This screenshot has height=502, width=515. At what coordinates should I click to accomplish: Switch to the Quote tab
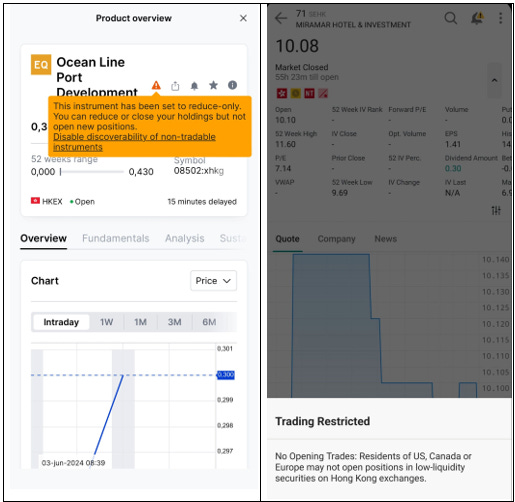point(287,239)
